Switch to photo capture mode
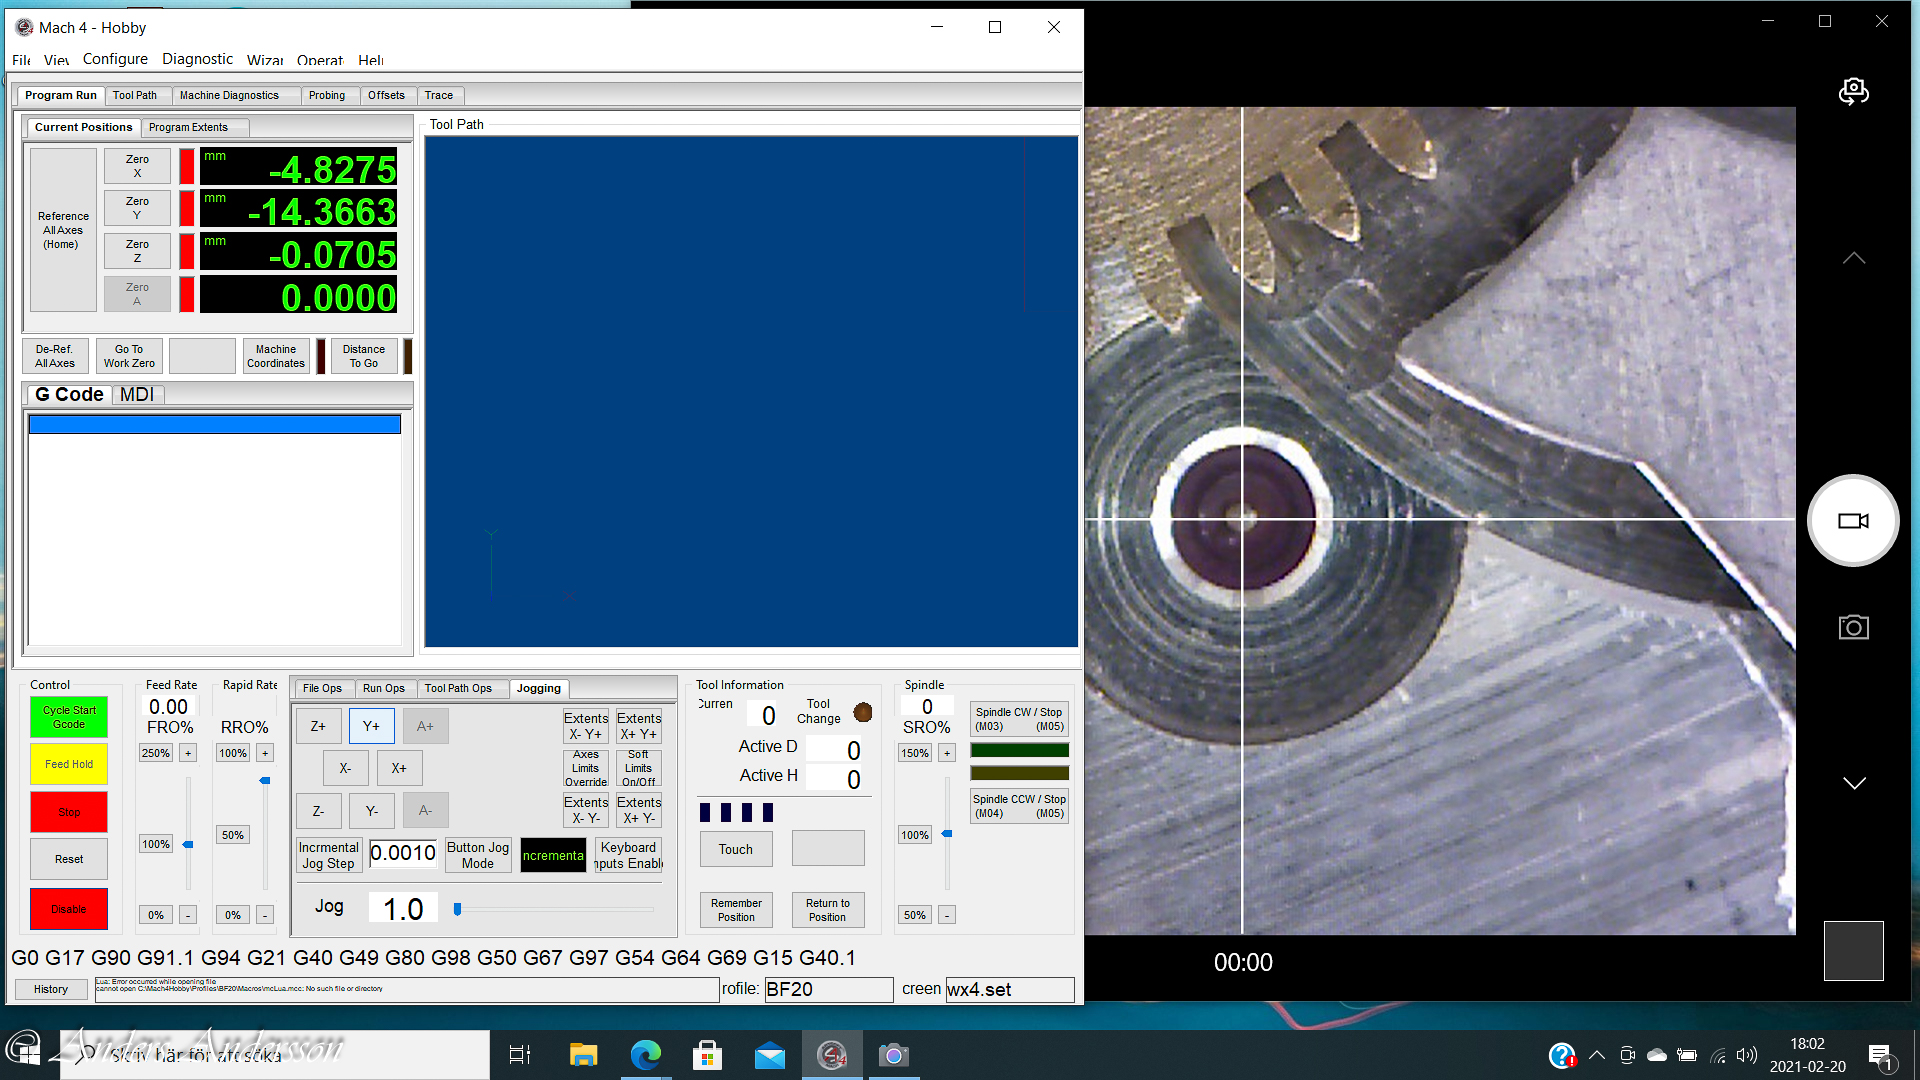 click(x=1853, y=628)
